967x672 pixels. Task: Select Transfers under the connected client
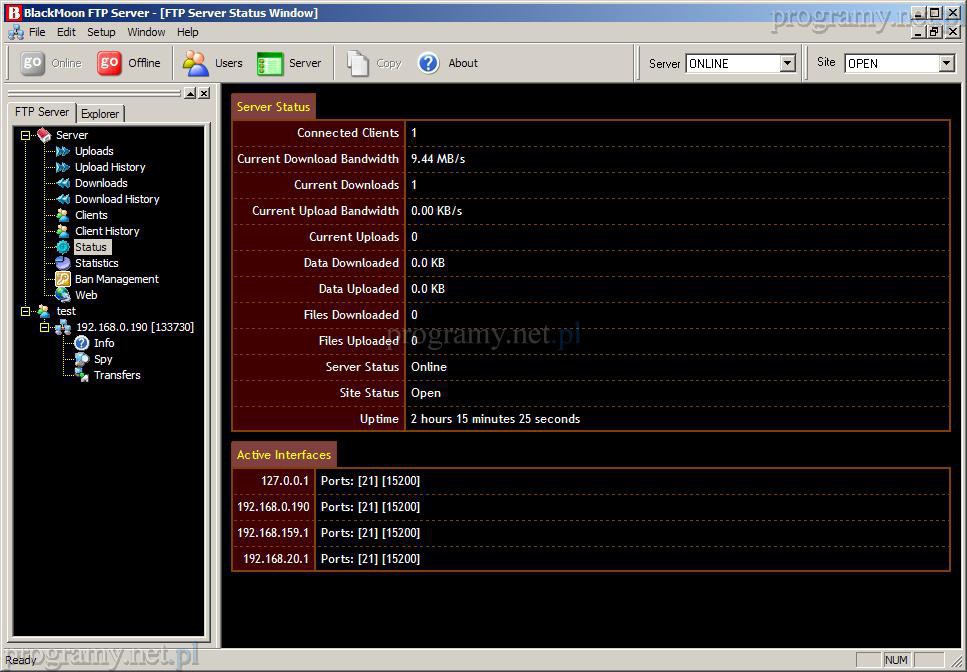coord(117,375)
